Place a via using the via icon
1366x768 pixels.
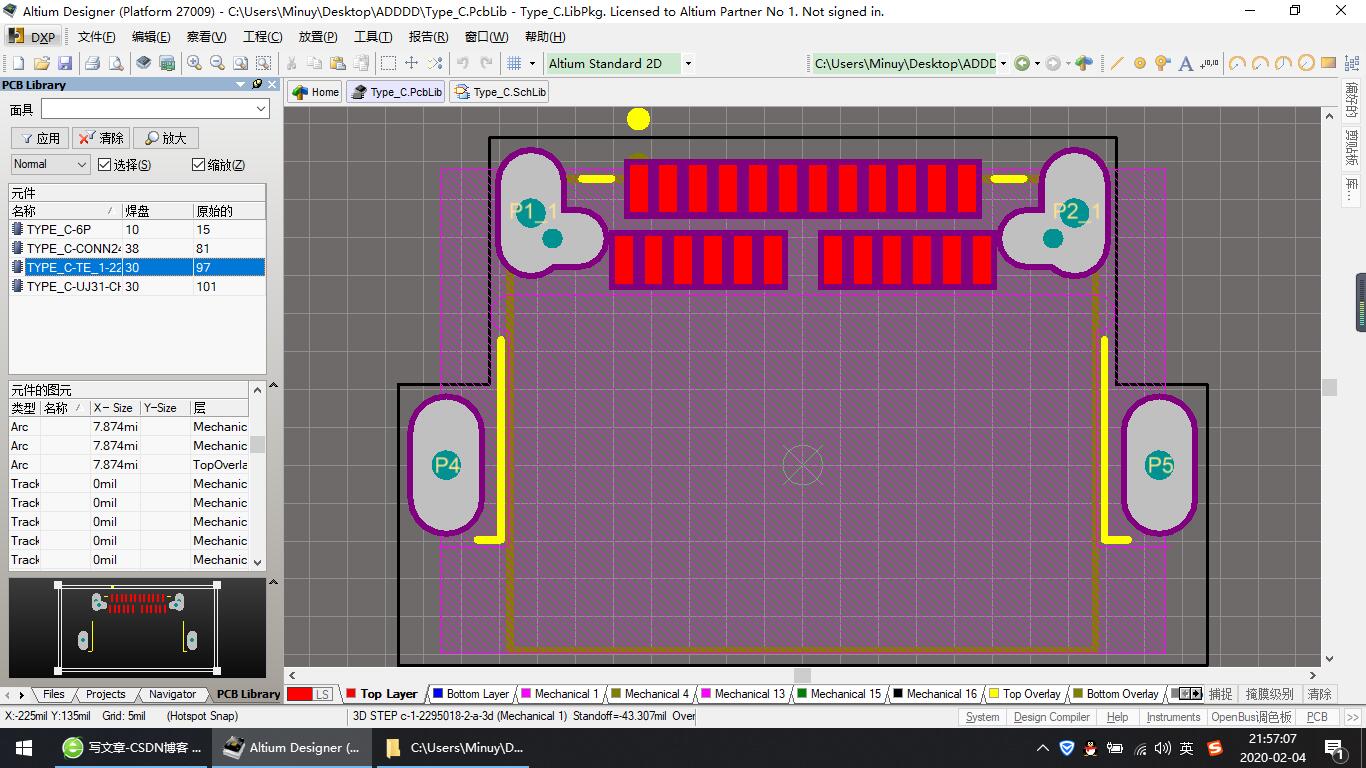tap(1162, 63)
